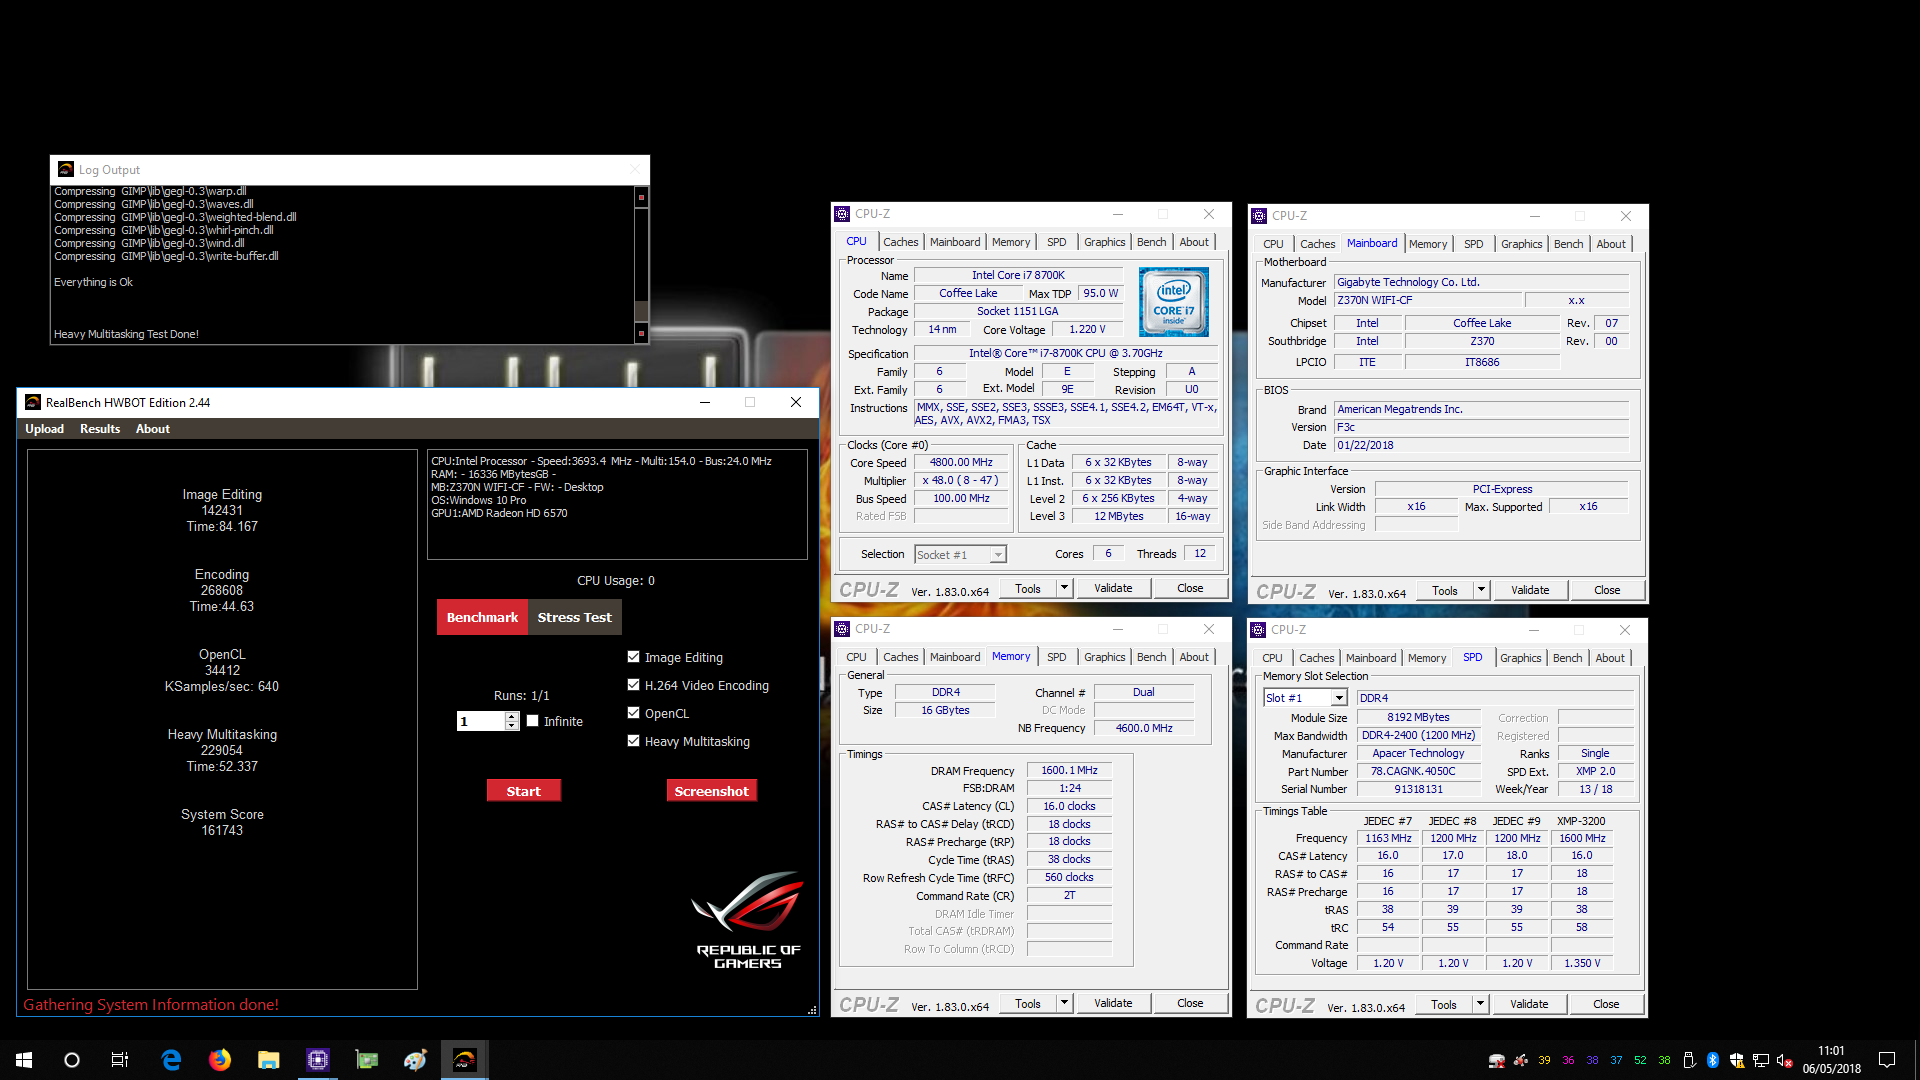The width and height of the screenshot is (1920, 1080).
Task: Open network status tray icon
Action: tap(1760, 1060)
